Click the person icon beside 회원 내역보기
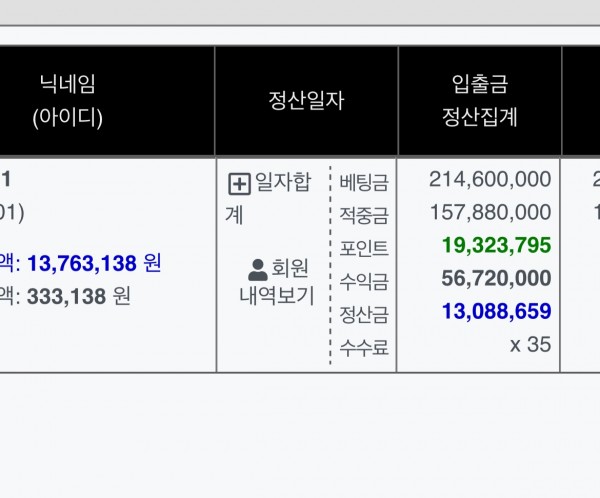Viewport: 600px width, 498px height. click(258, 269)
